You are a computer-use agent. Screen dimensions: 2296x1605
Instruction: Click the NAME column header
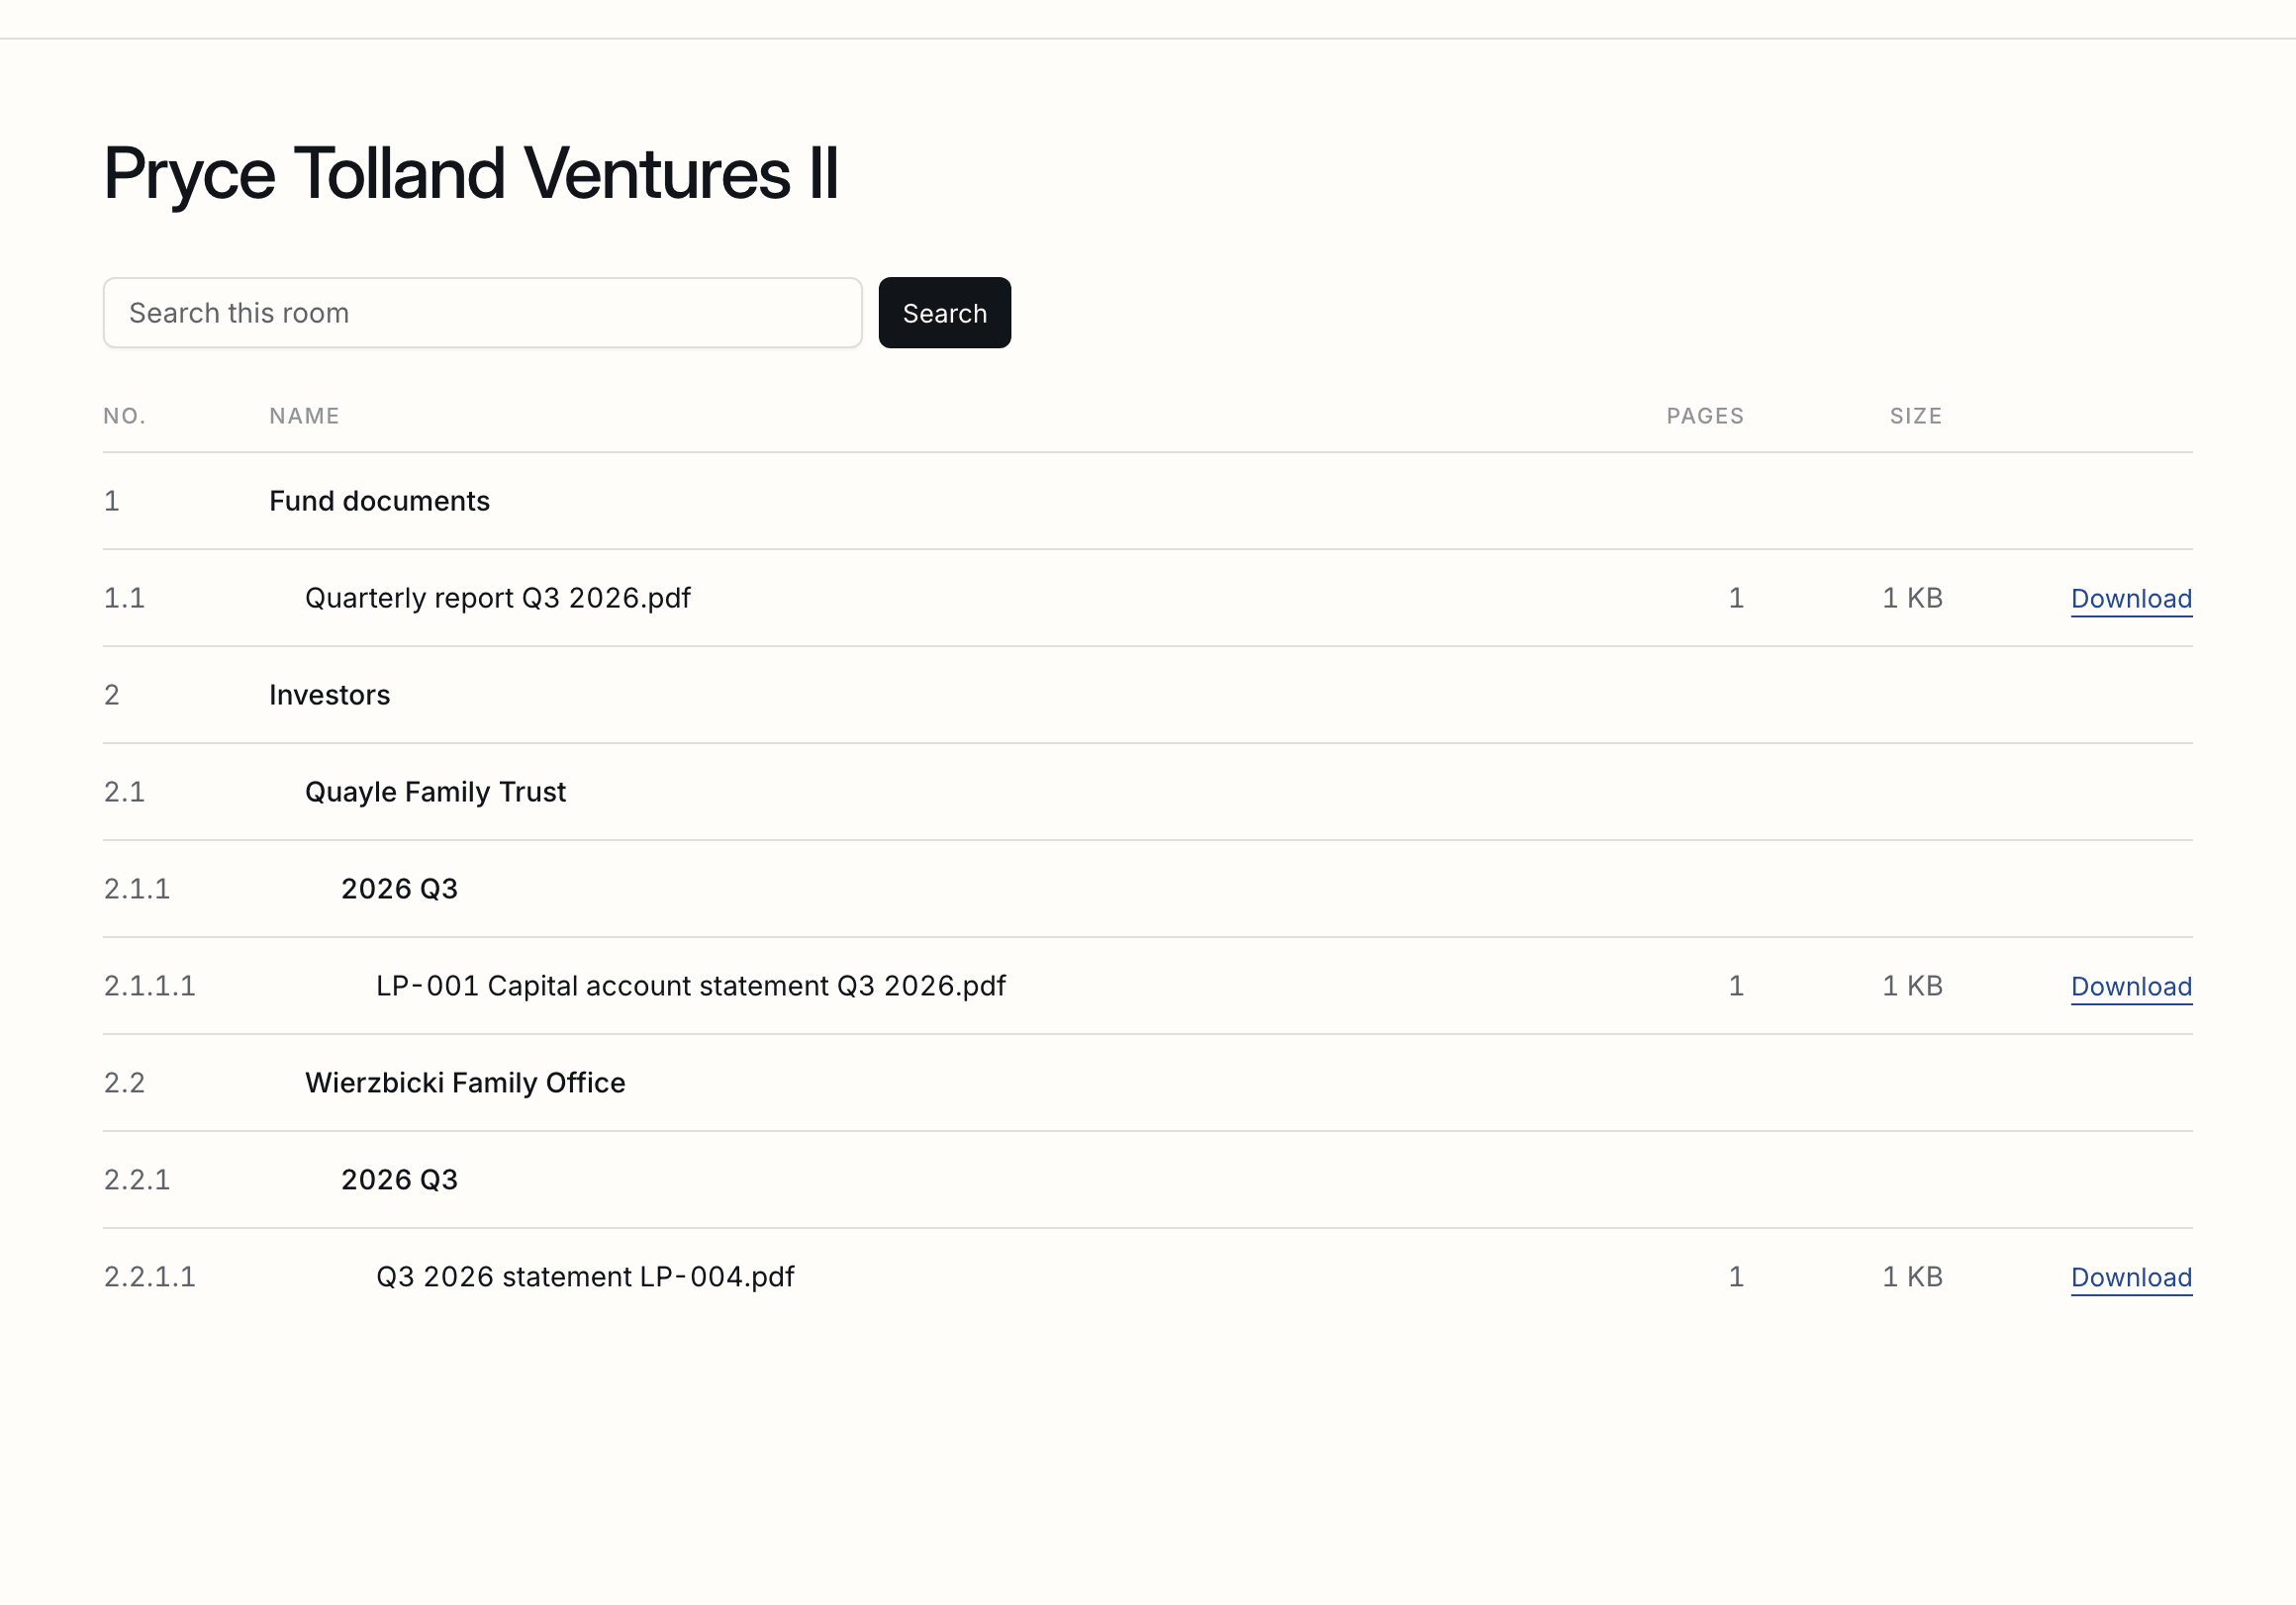(304, 416)
